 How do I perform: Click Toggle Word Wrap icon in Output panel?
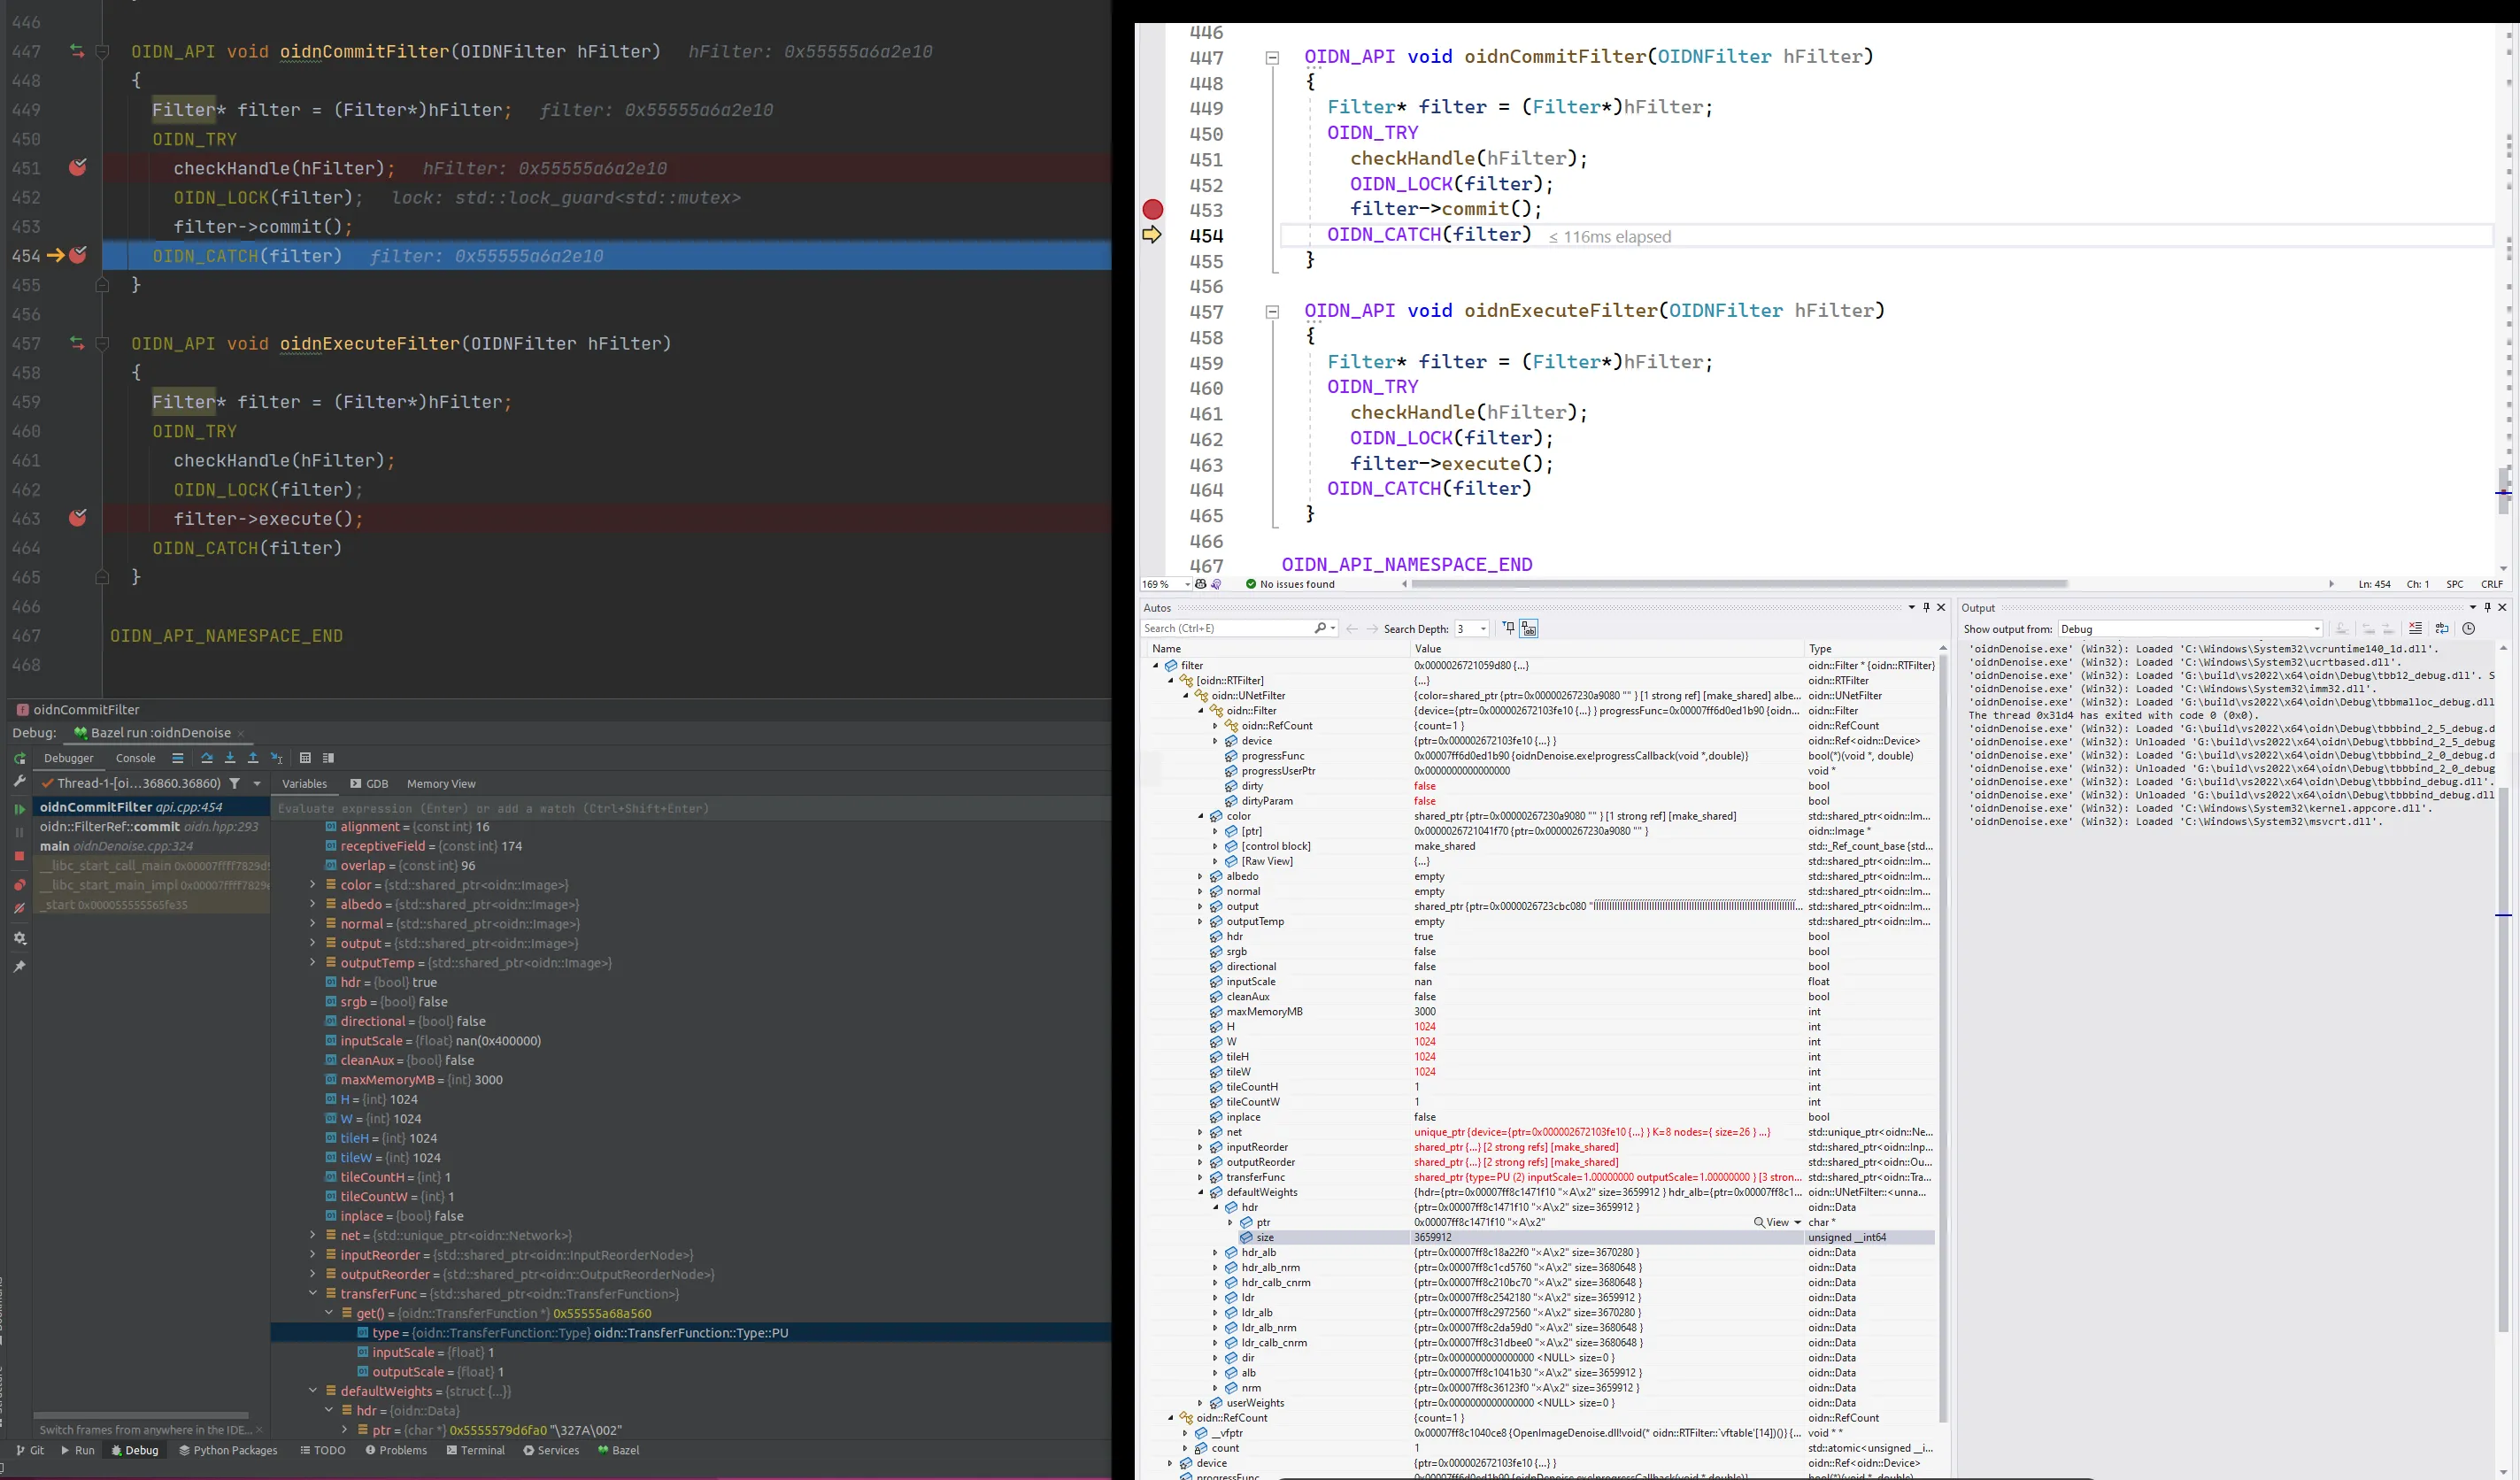pos(2442,629)
